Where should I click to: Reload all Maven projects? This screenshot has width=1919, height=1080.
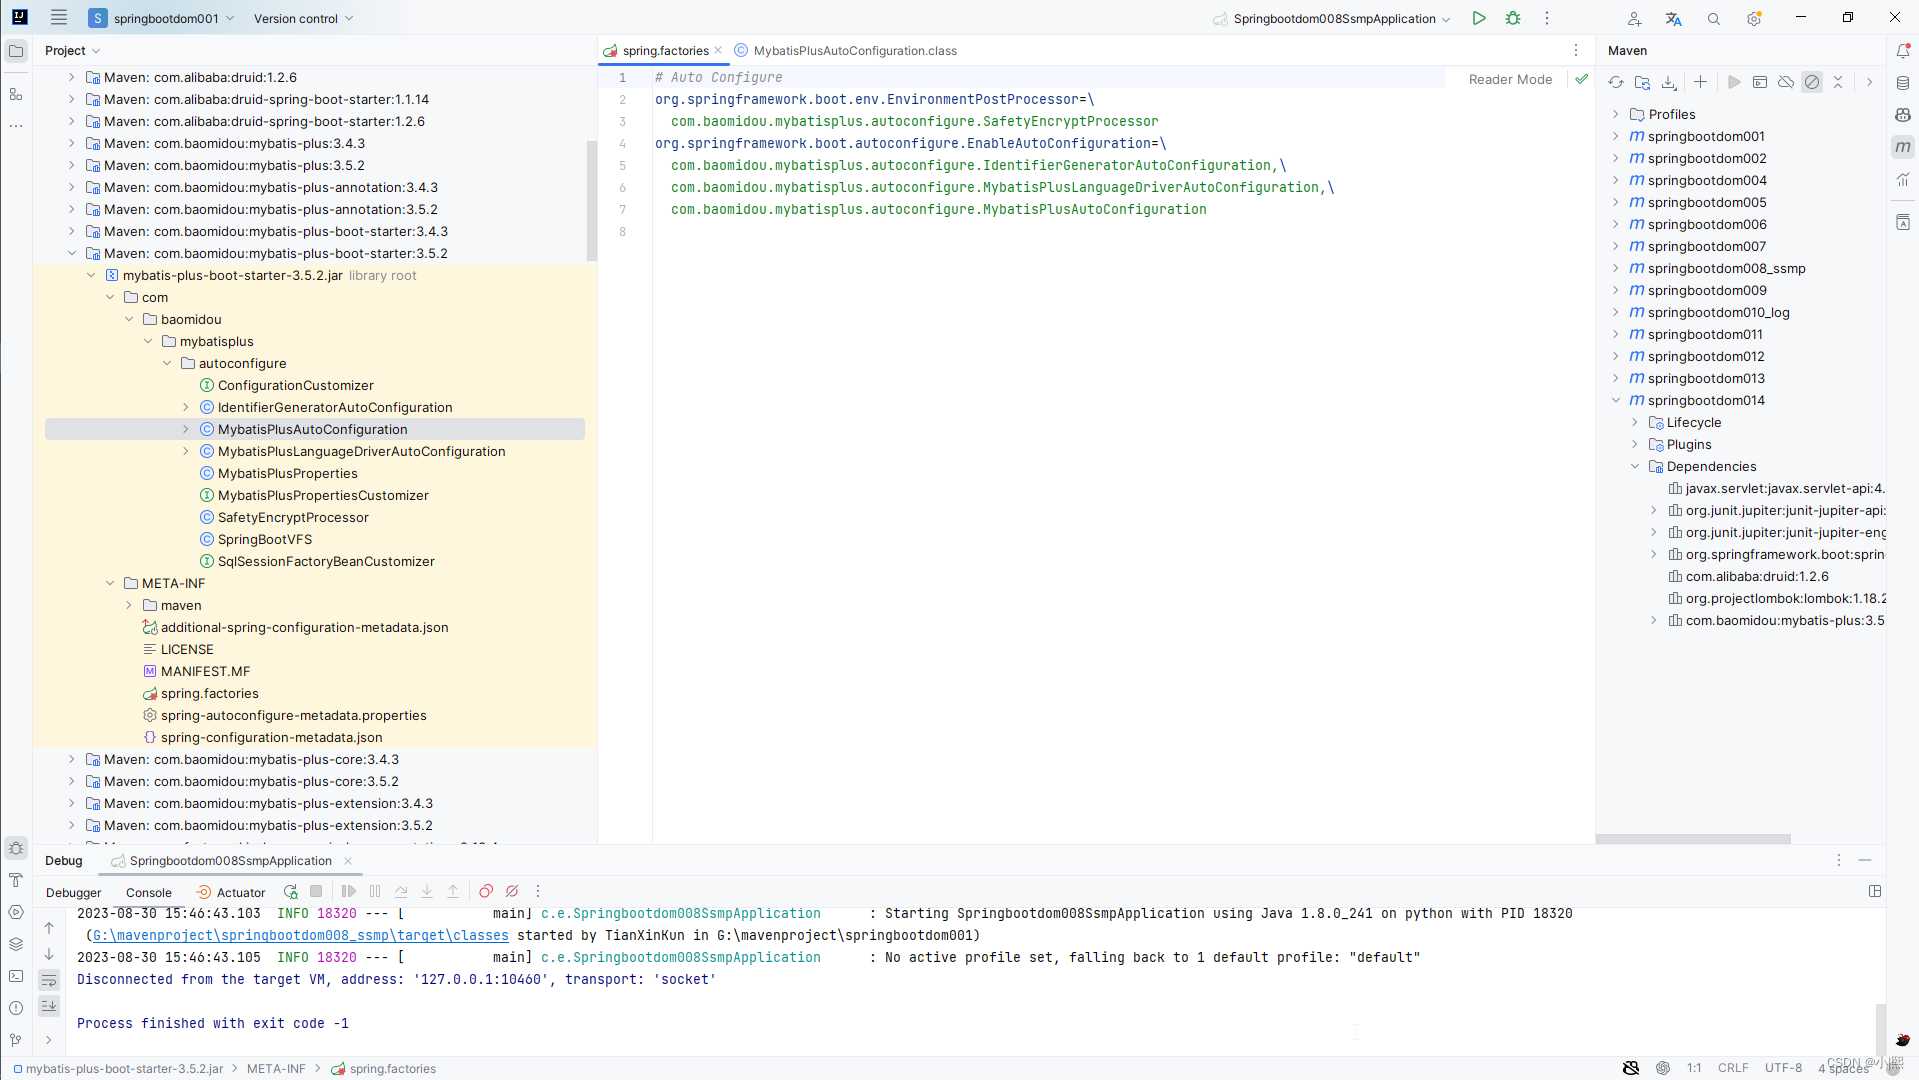[1616, 82]
